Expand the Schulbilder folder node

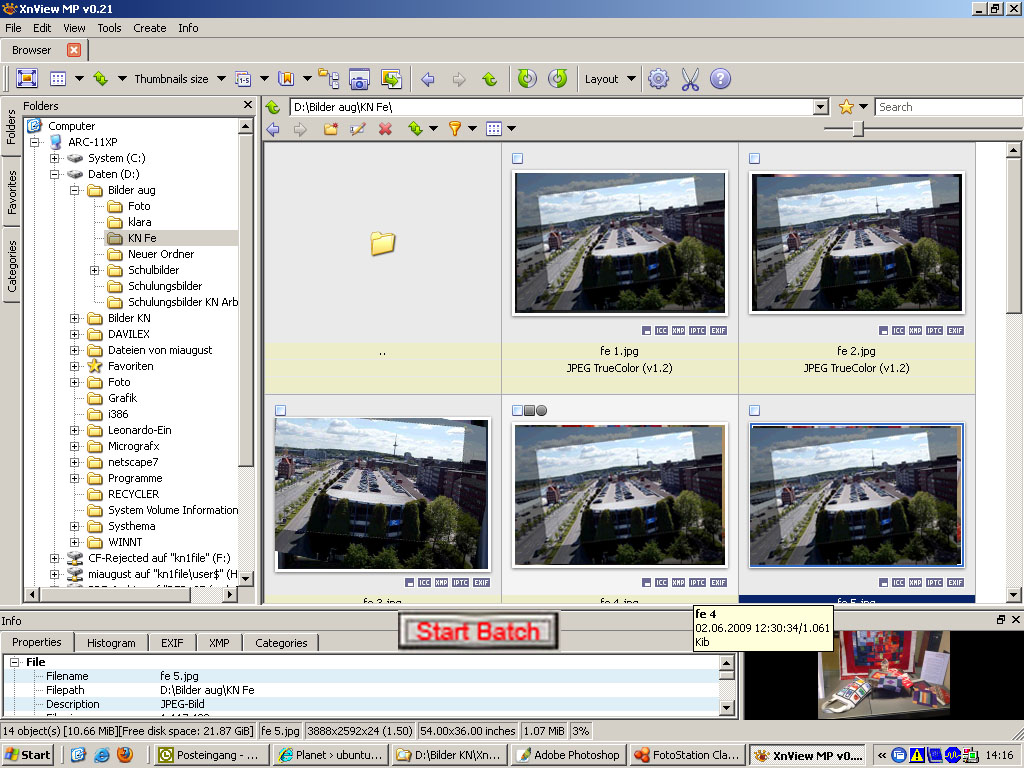click(x=95, y=270)
